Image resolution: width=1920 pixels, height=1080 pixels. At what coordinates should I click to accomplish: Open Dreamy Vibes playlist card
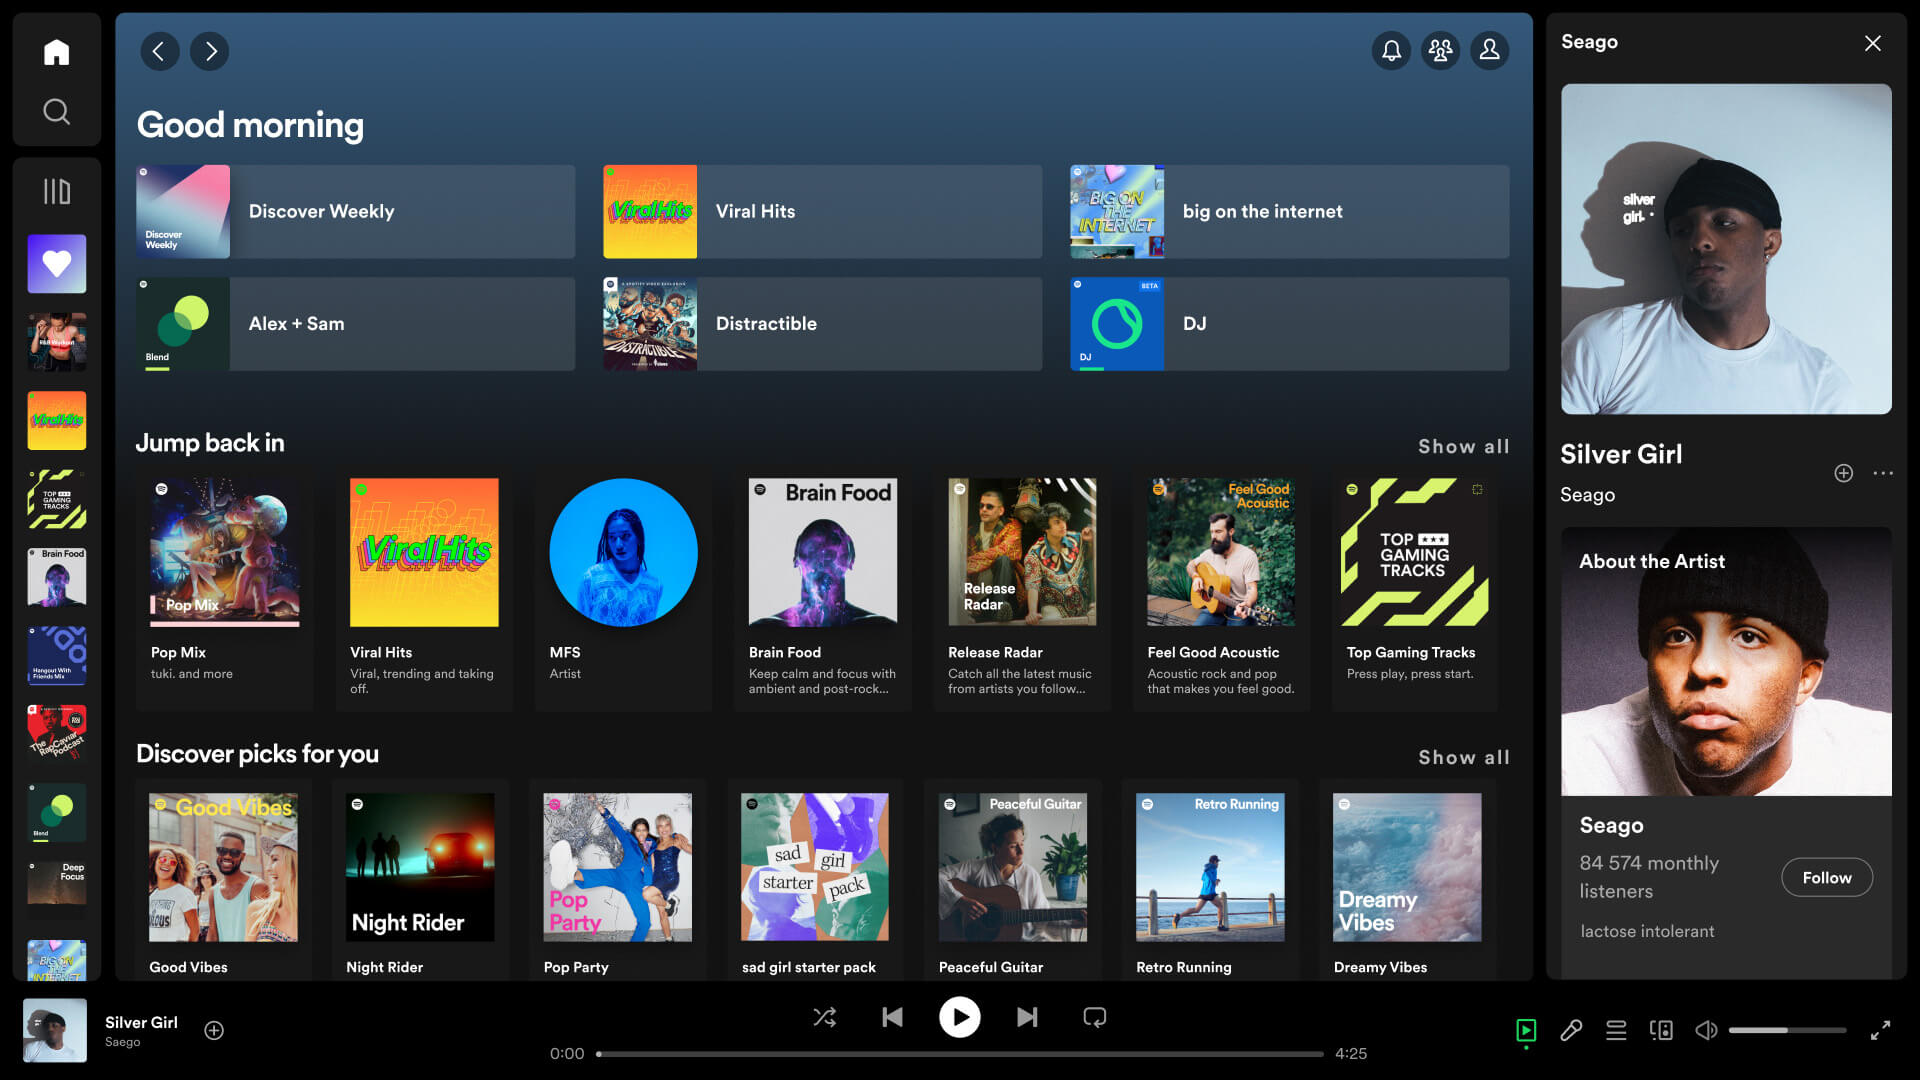coord(1408,880)
